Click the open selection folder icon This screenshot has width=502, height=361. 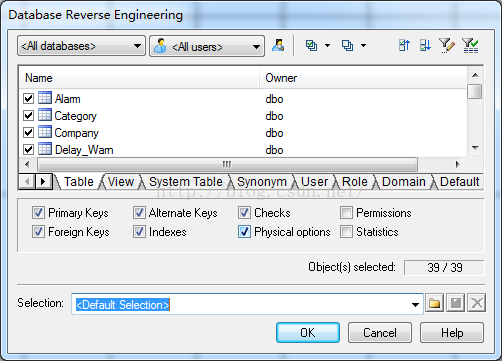tap(434, 303)
